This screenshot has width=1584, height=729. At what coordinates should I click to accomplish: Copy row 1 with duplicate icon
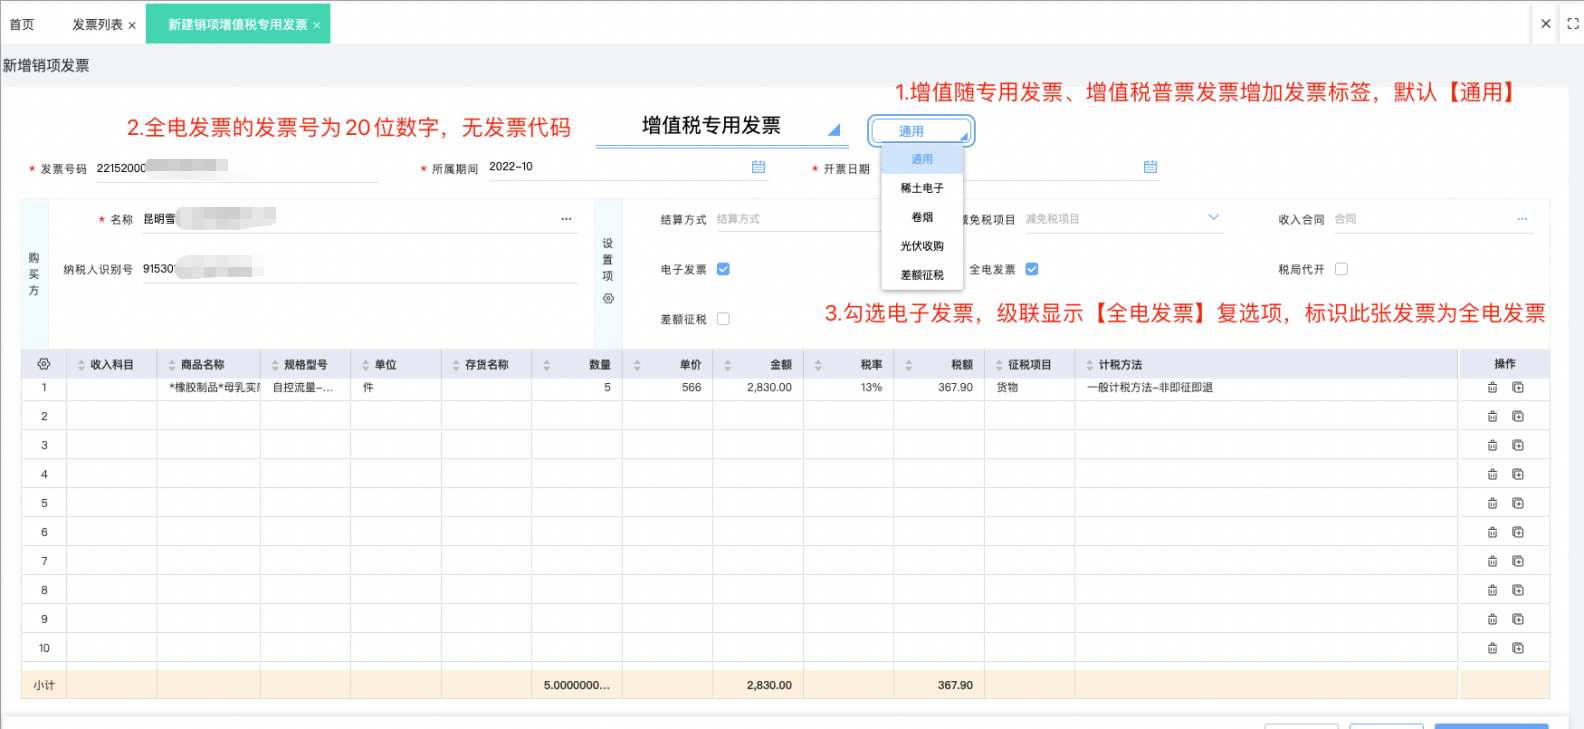1517,387
